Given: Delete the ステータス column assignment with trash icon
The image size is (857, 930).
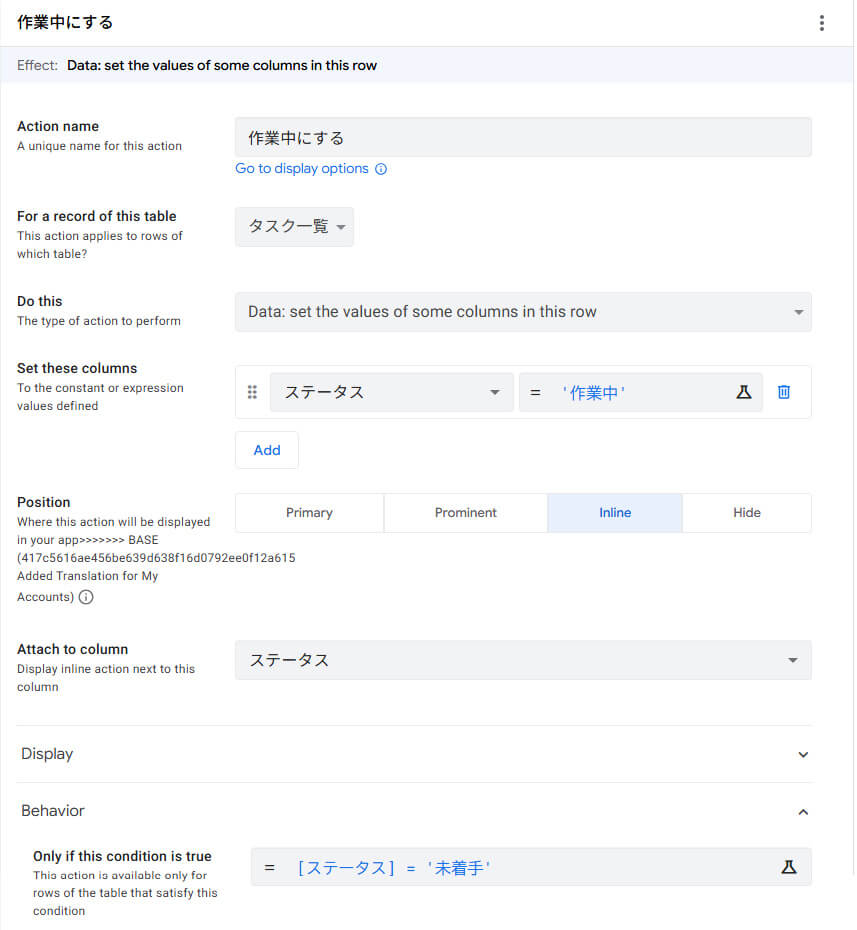Looking at the screenshot, I should 784,392.
